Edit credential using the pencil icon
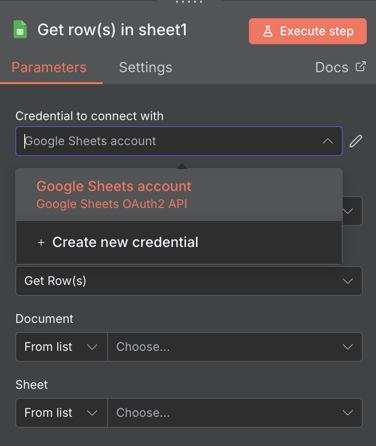Viewport: 376px width, 446px height. (x=356, y=141)
